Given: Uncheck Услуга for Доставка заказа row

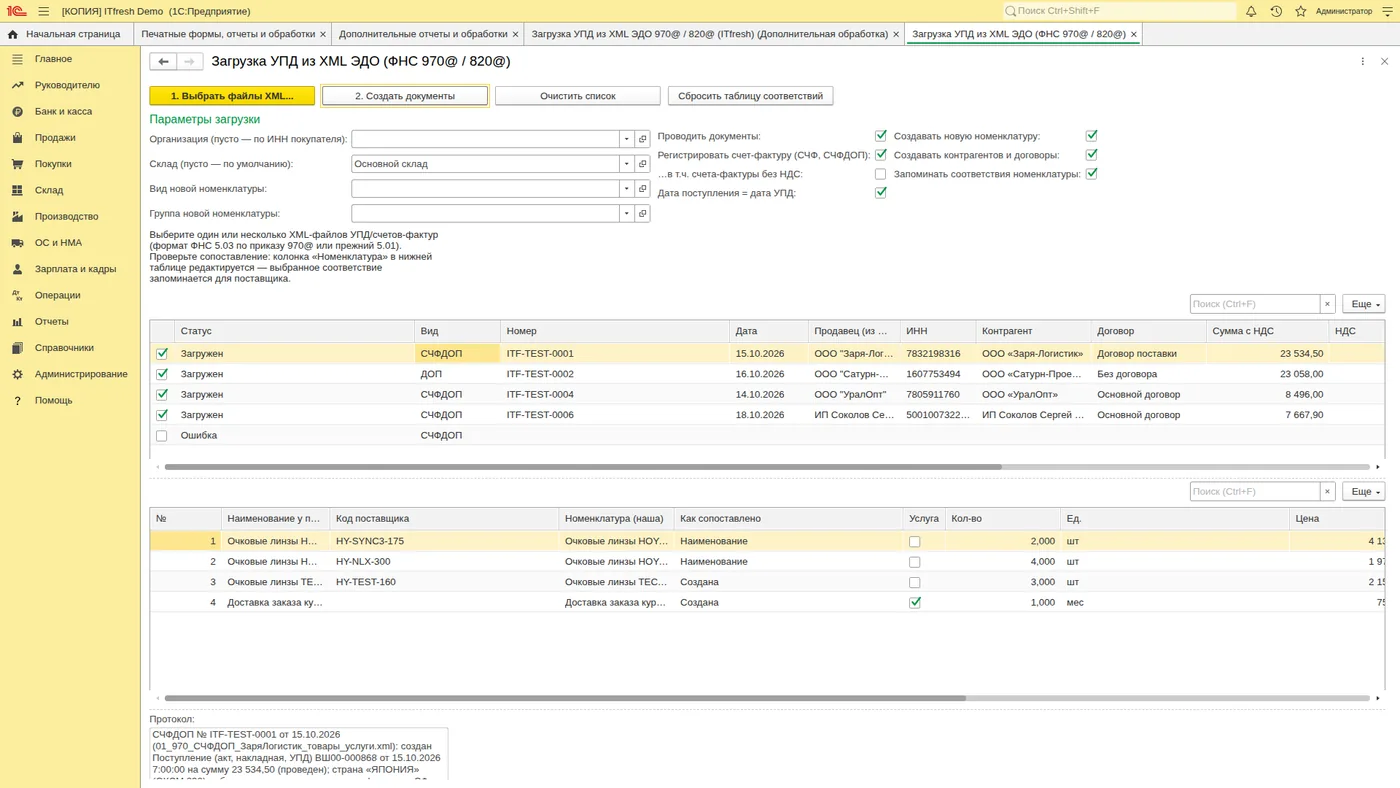Looking at the screenshot, I should [x=914, y=603].
